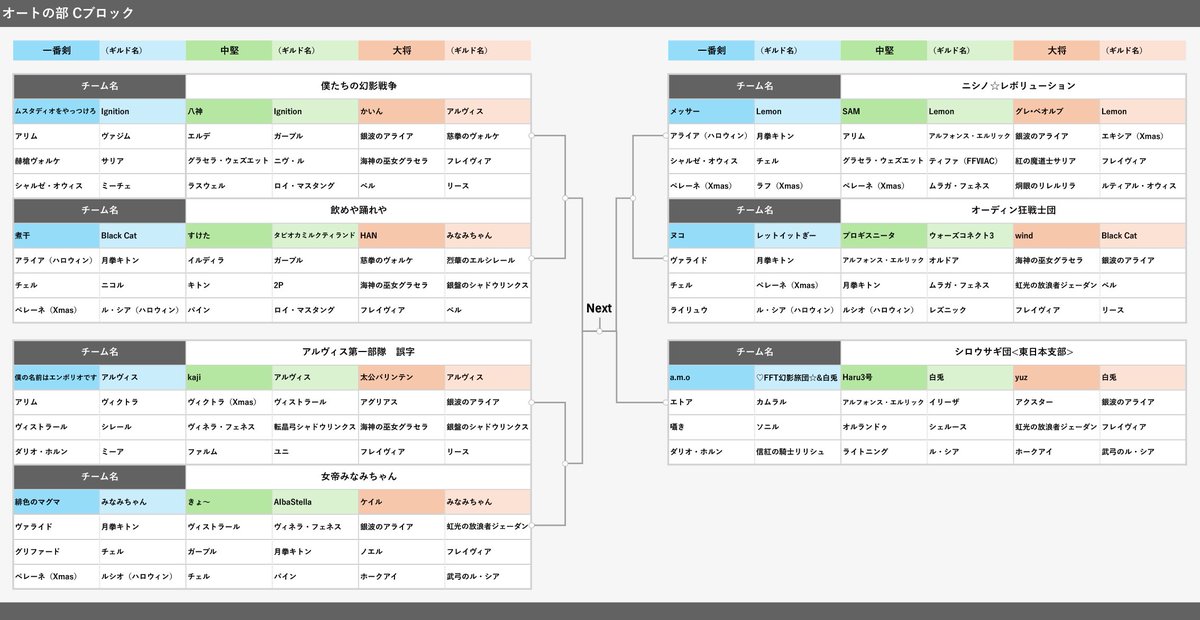Click player name ムスタディオをやっつけろ
This screenshot has height=620, width=1200.
coord(56,111)
